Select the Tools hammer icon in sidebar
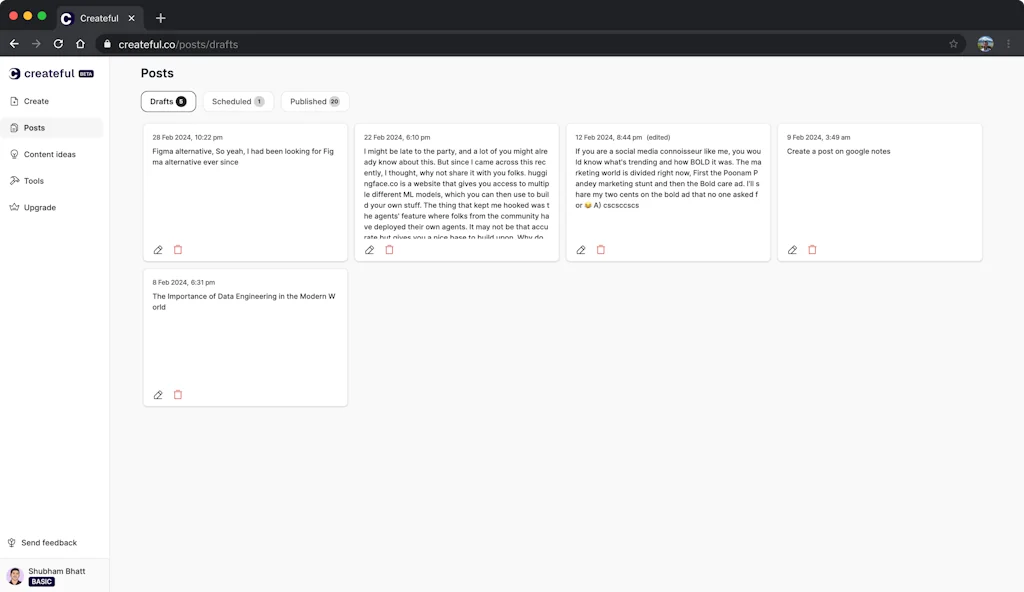 35,181
